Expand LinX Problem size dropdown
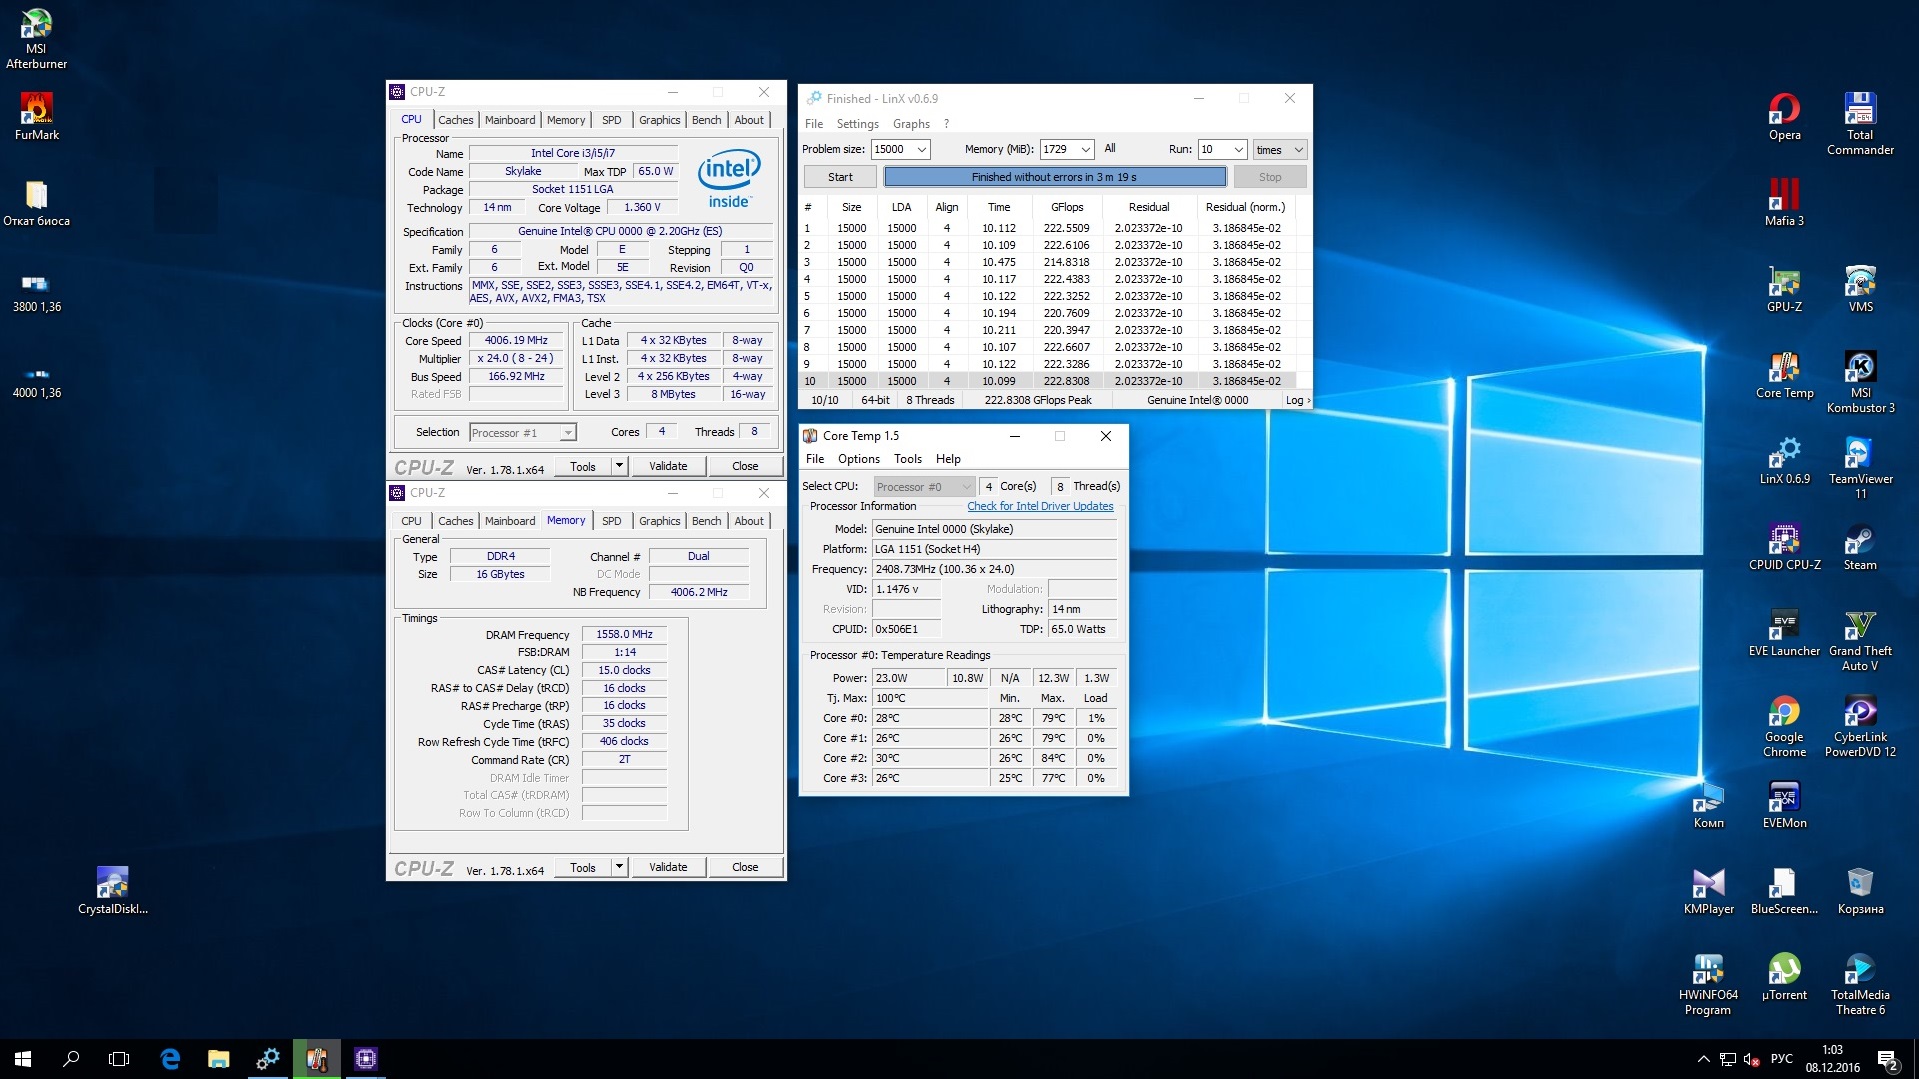 921,150
